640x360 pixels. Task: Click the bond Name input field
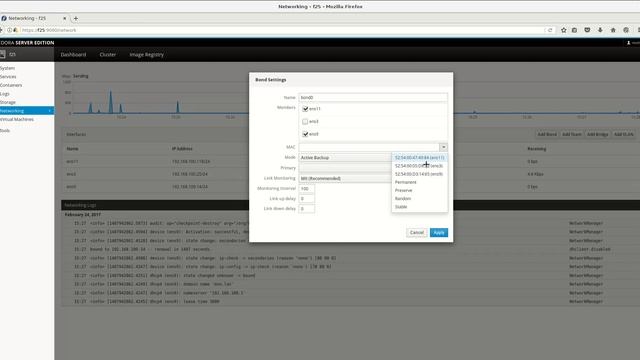click(x=373, y=98)
